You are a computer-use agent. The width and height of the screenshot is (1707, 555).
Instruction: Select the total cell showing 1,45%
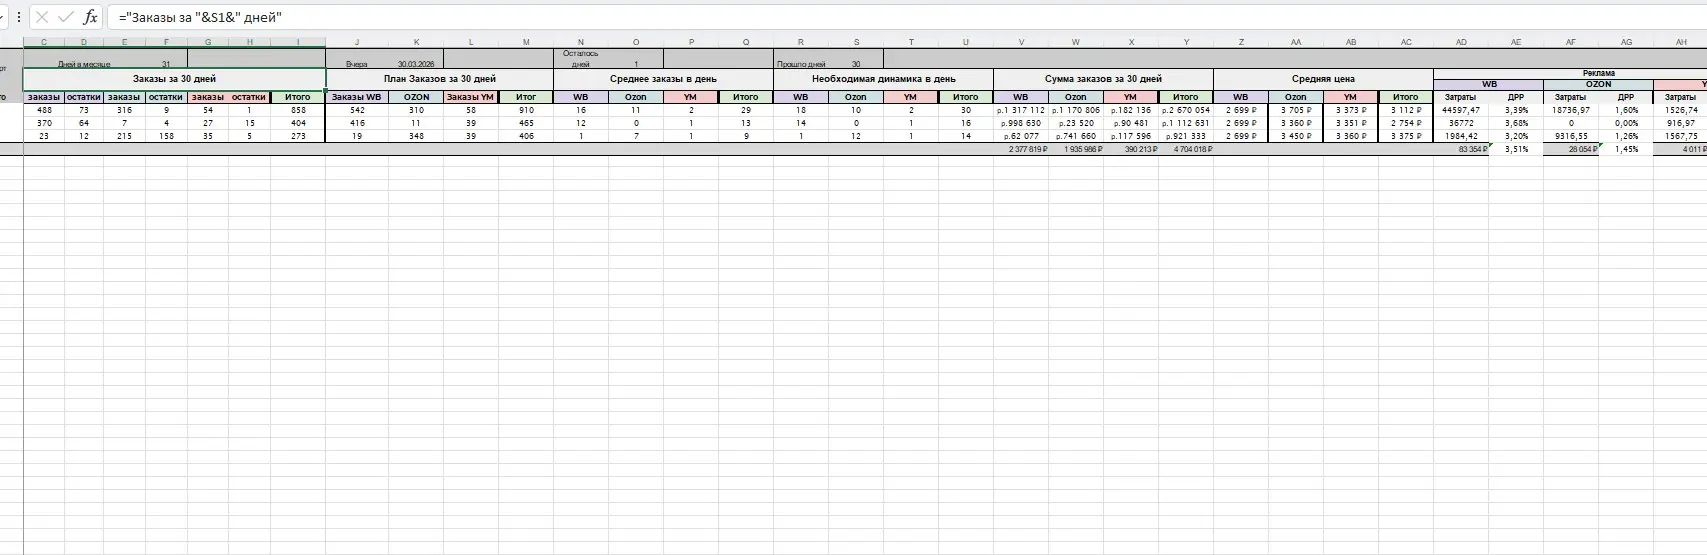click(x=1626, y=149)
